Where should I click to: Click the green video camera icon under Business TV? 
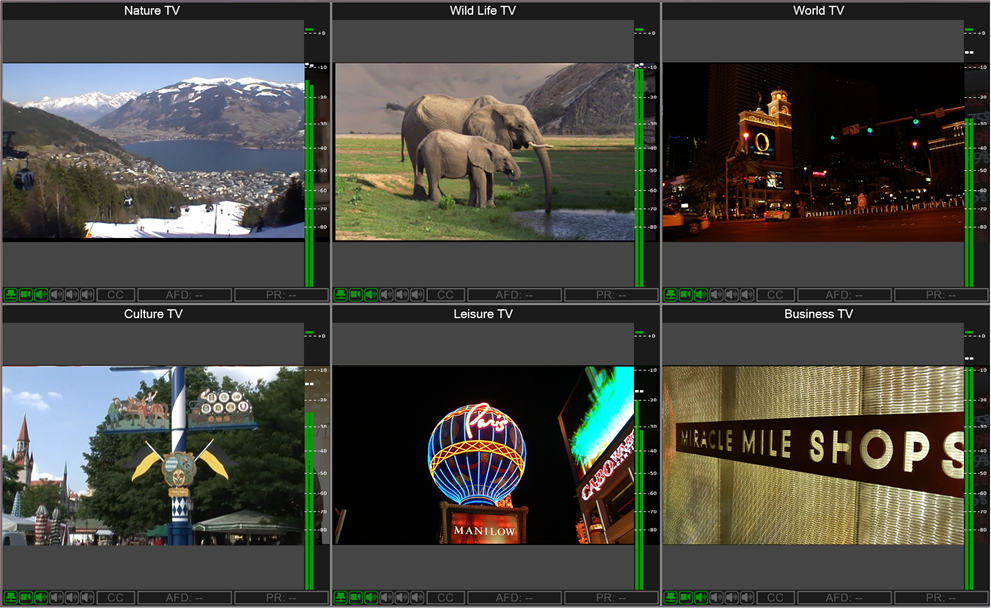[x=686, y=598]
